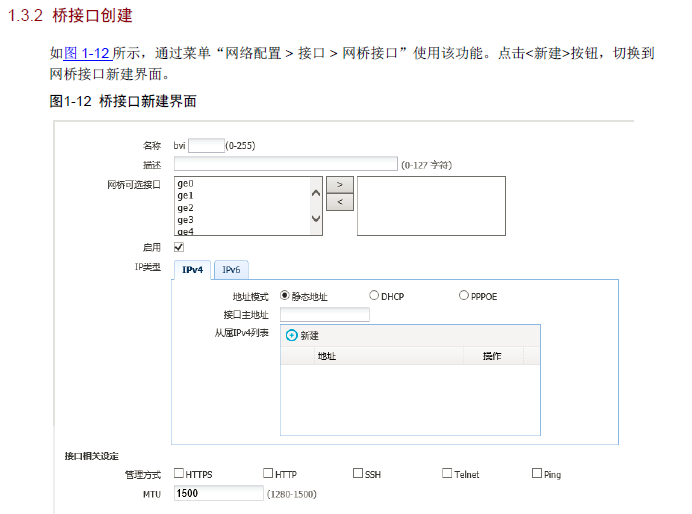Enable the Telnet management checkbox
Viewport: 692px width, 514px height.
point(447,473)
